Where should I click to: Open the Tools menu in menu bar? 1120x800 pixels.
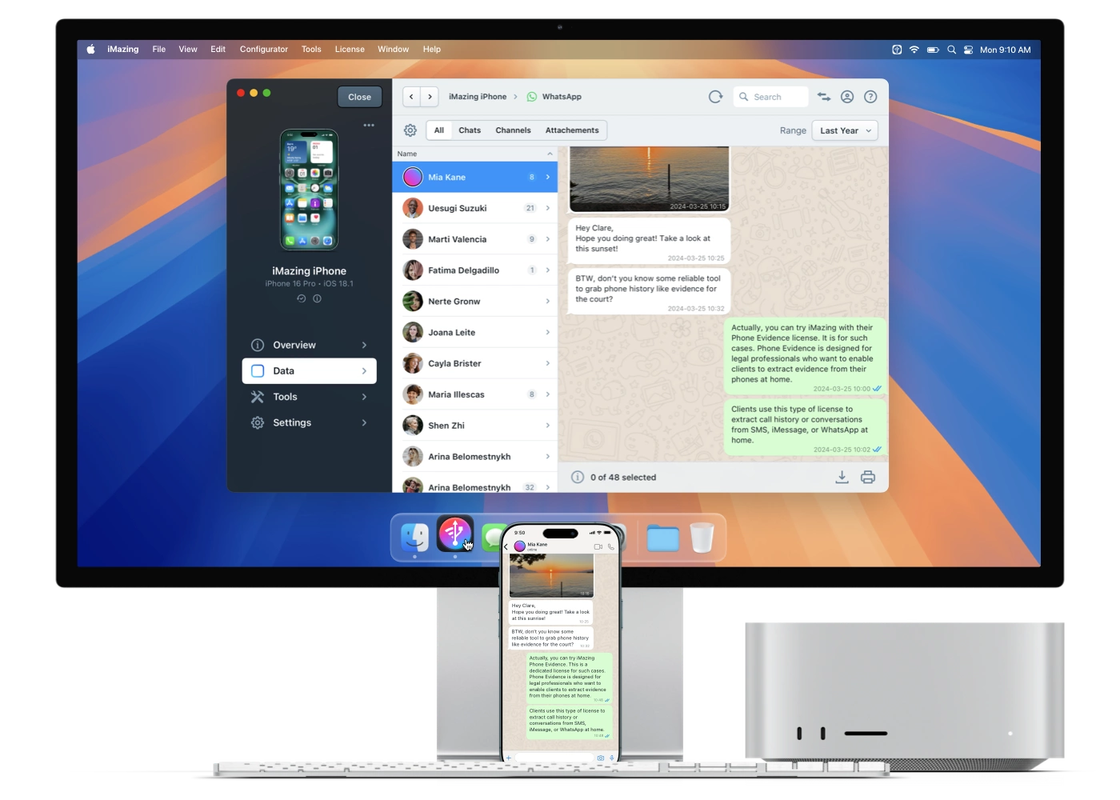[311, 49]
